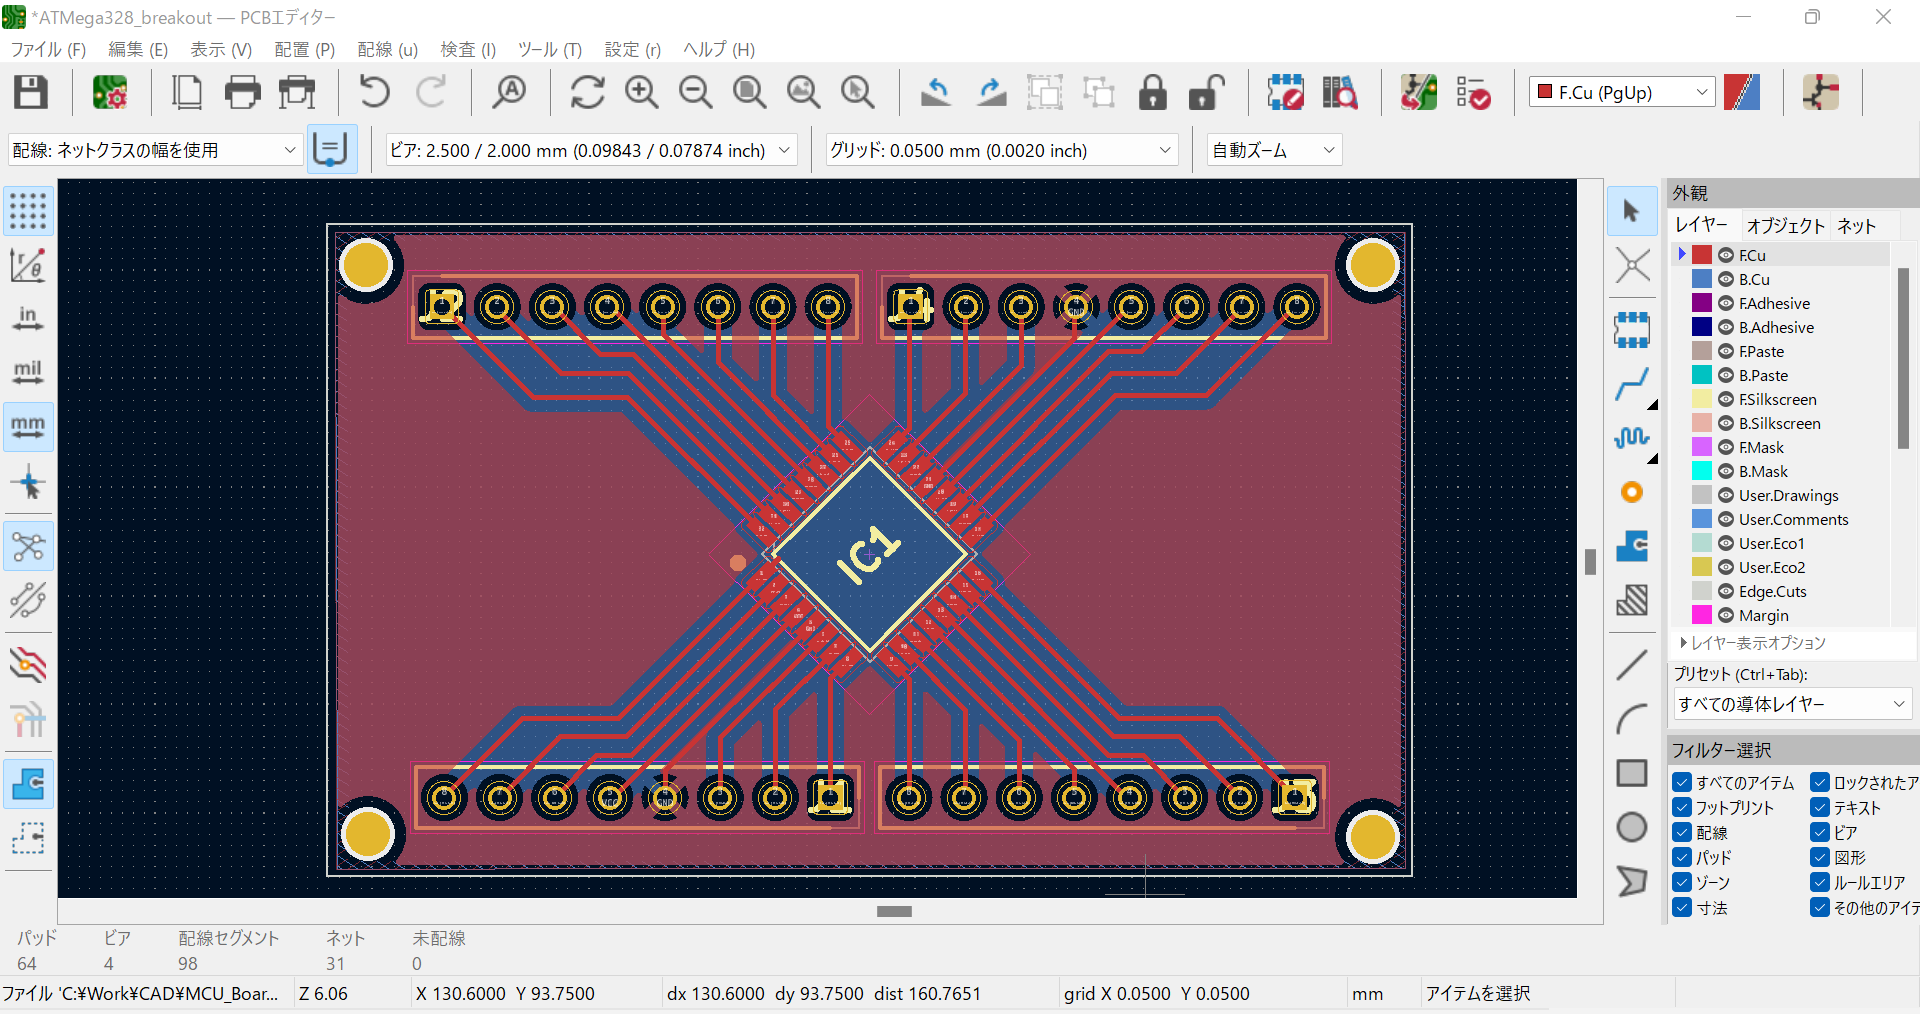Image resolution: width=1920 pixels, height=1014 pixels.
Task: Click the Margin magenta color swatch
Action: (1702, 615)
